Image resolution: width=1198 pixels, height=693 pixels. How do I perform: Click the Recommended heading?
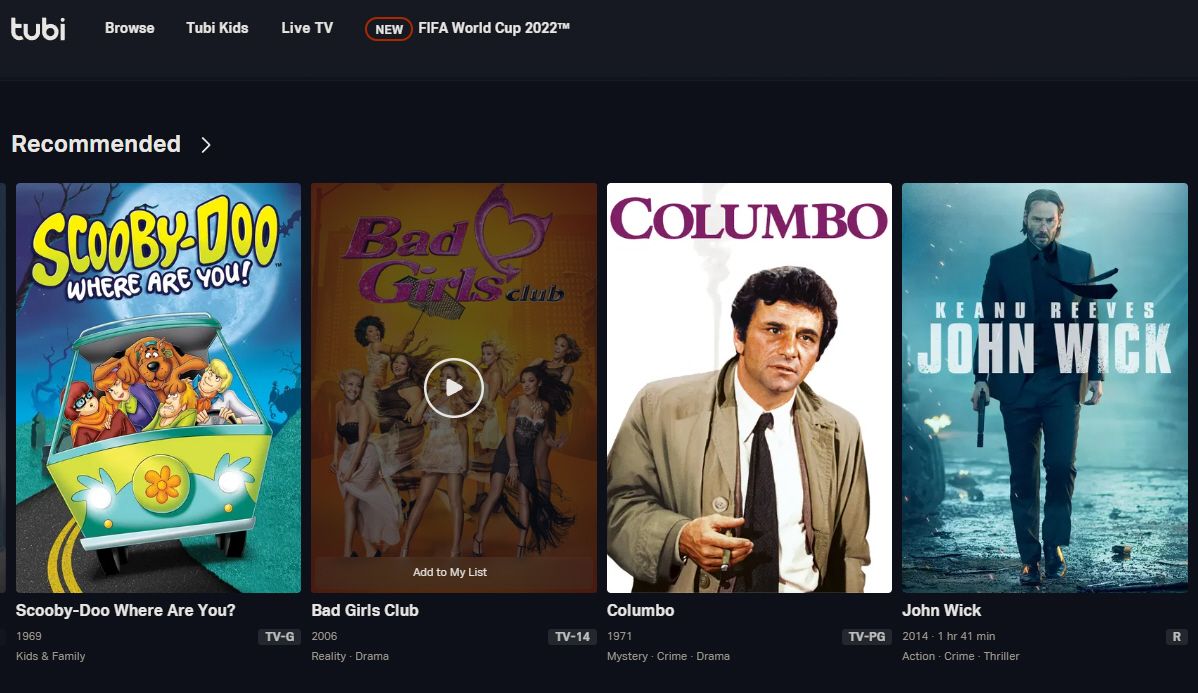pyautogui.click(x=96, y=144)
